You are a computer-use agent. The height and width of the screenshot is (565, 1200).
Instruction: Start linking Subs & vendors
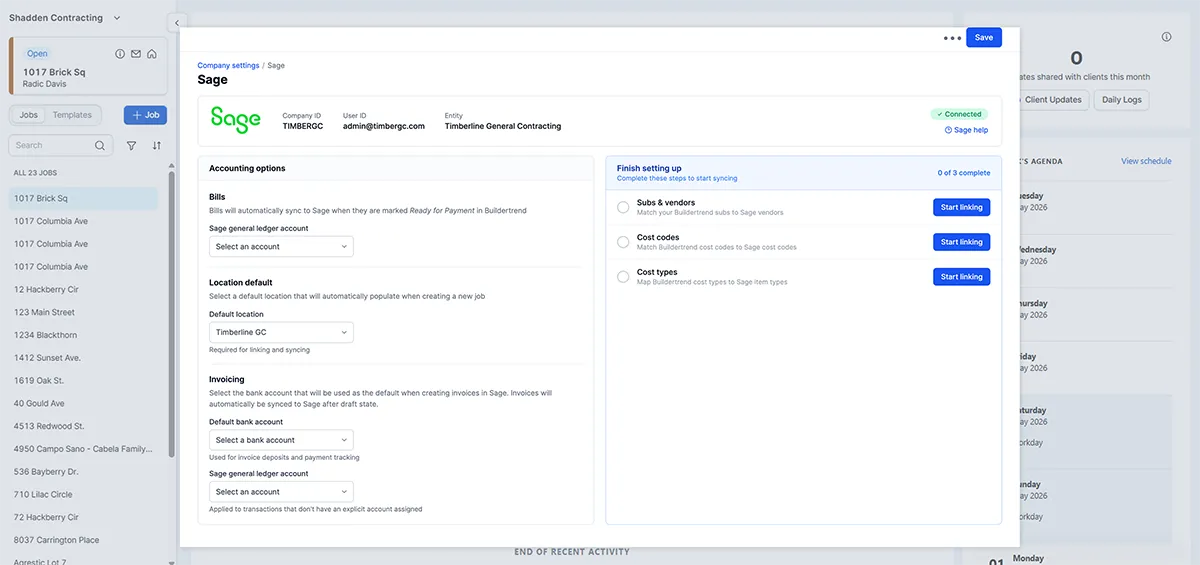pos(962,207)
